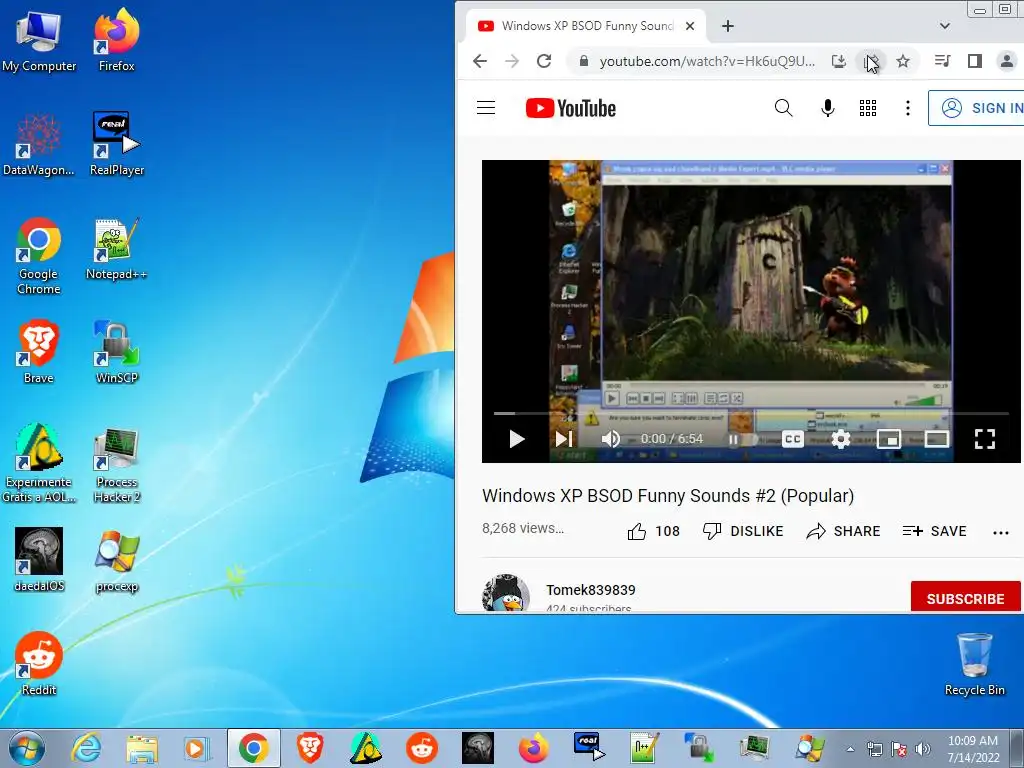Click Tomek839839 channel avatar
This screenshot has height=768, width=1024.
pyautogui.click(x=505, y=594)
